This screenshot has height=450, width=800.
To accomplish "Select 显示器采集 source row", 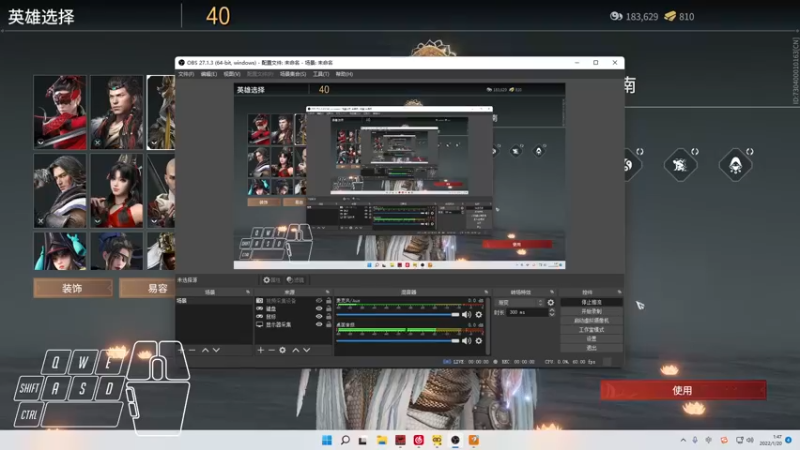I will 293,324.
